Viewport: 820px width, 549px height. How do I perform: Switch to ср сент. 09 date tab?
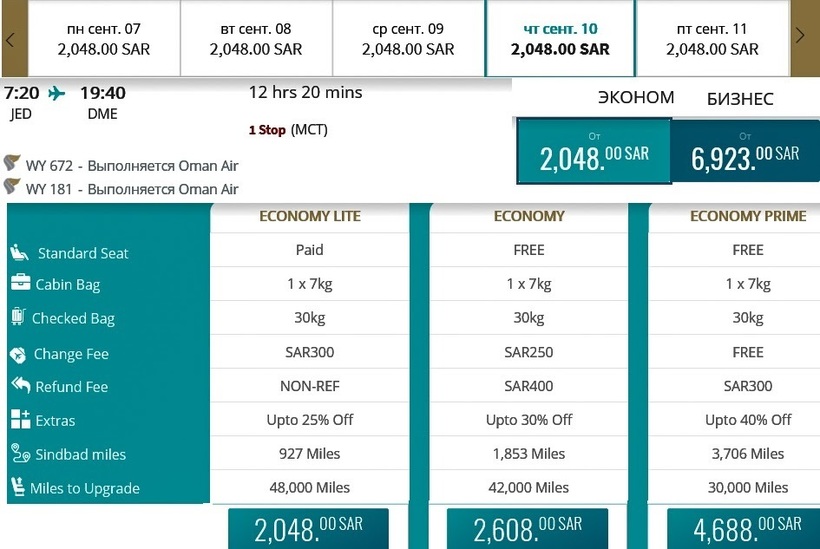[408, 39]
